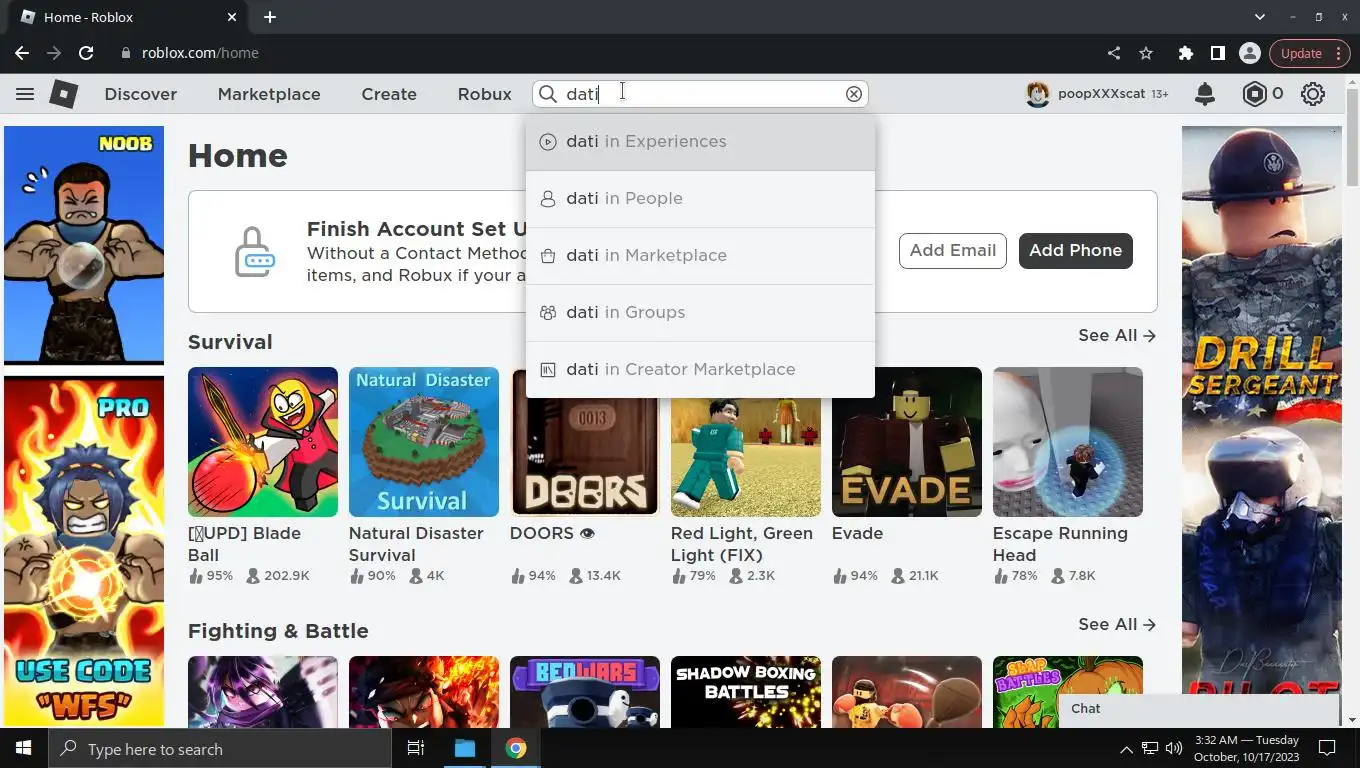Click the Update Chrome button

point(1308,53)
